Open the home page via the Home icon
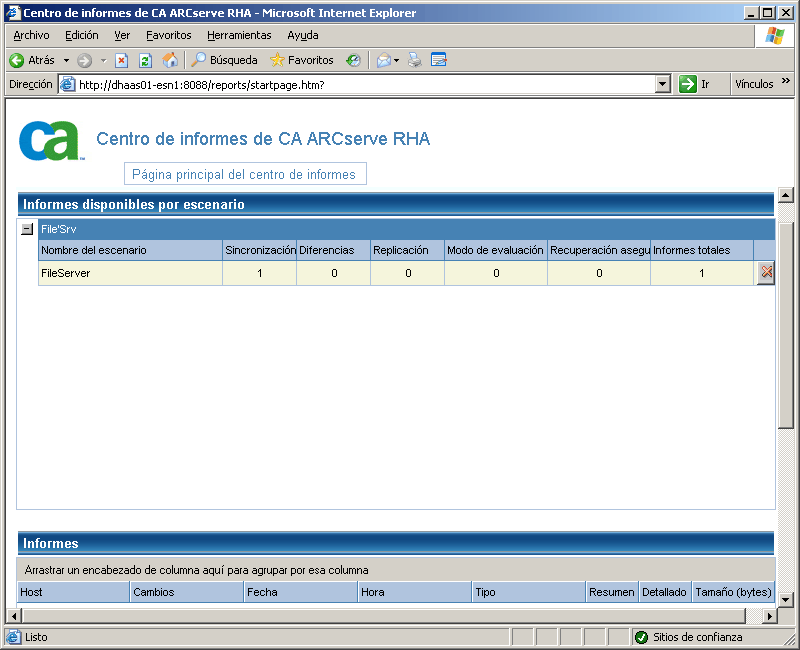800x650 pixels. [x=170, y=59]
